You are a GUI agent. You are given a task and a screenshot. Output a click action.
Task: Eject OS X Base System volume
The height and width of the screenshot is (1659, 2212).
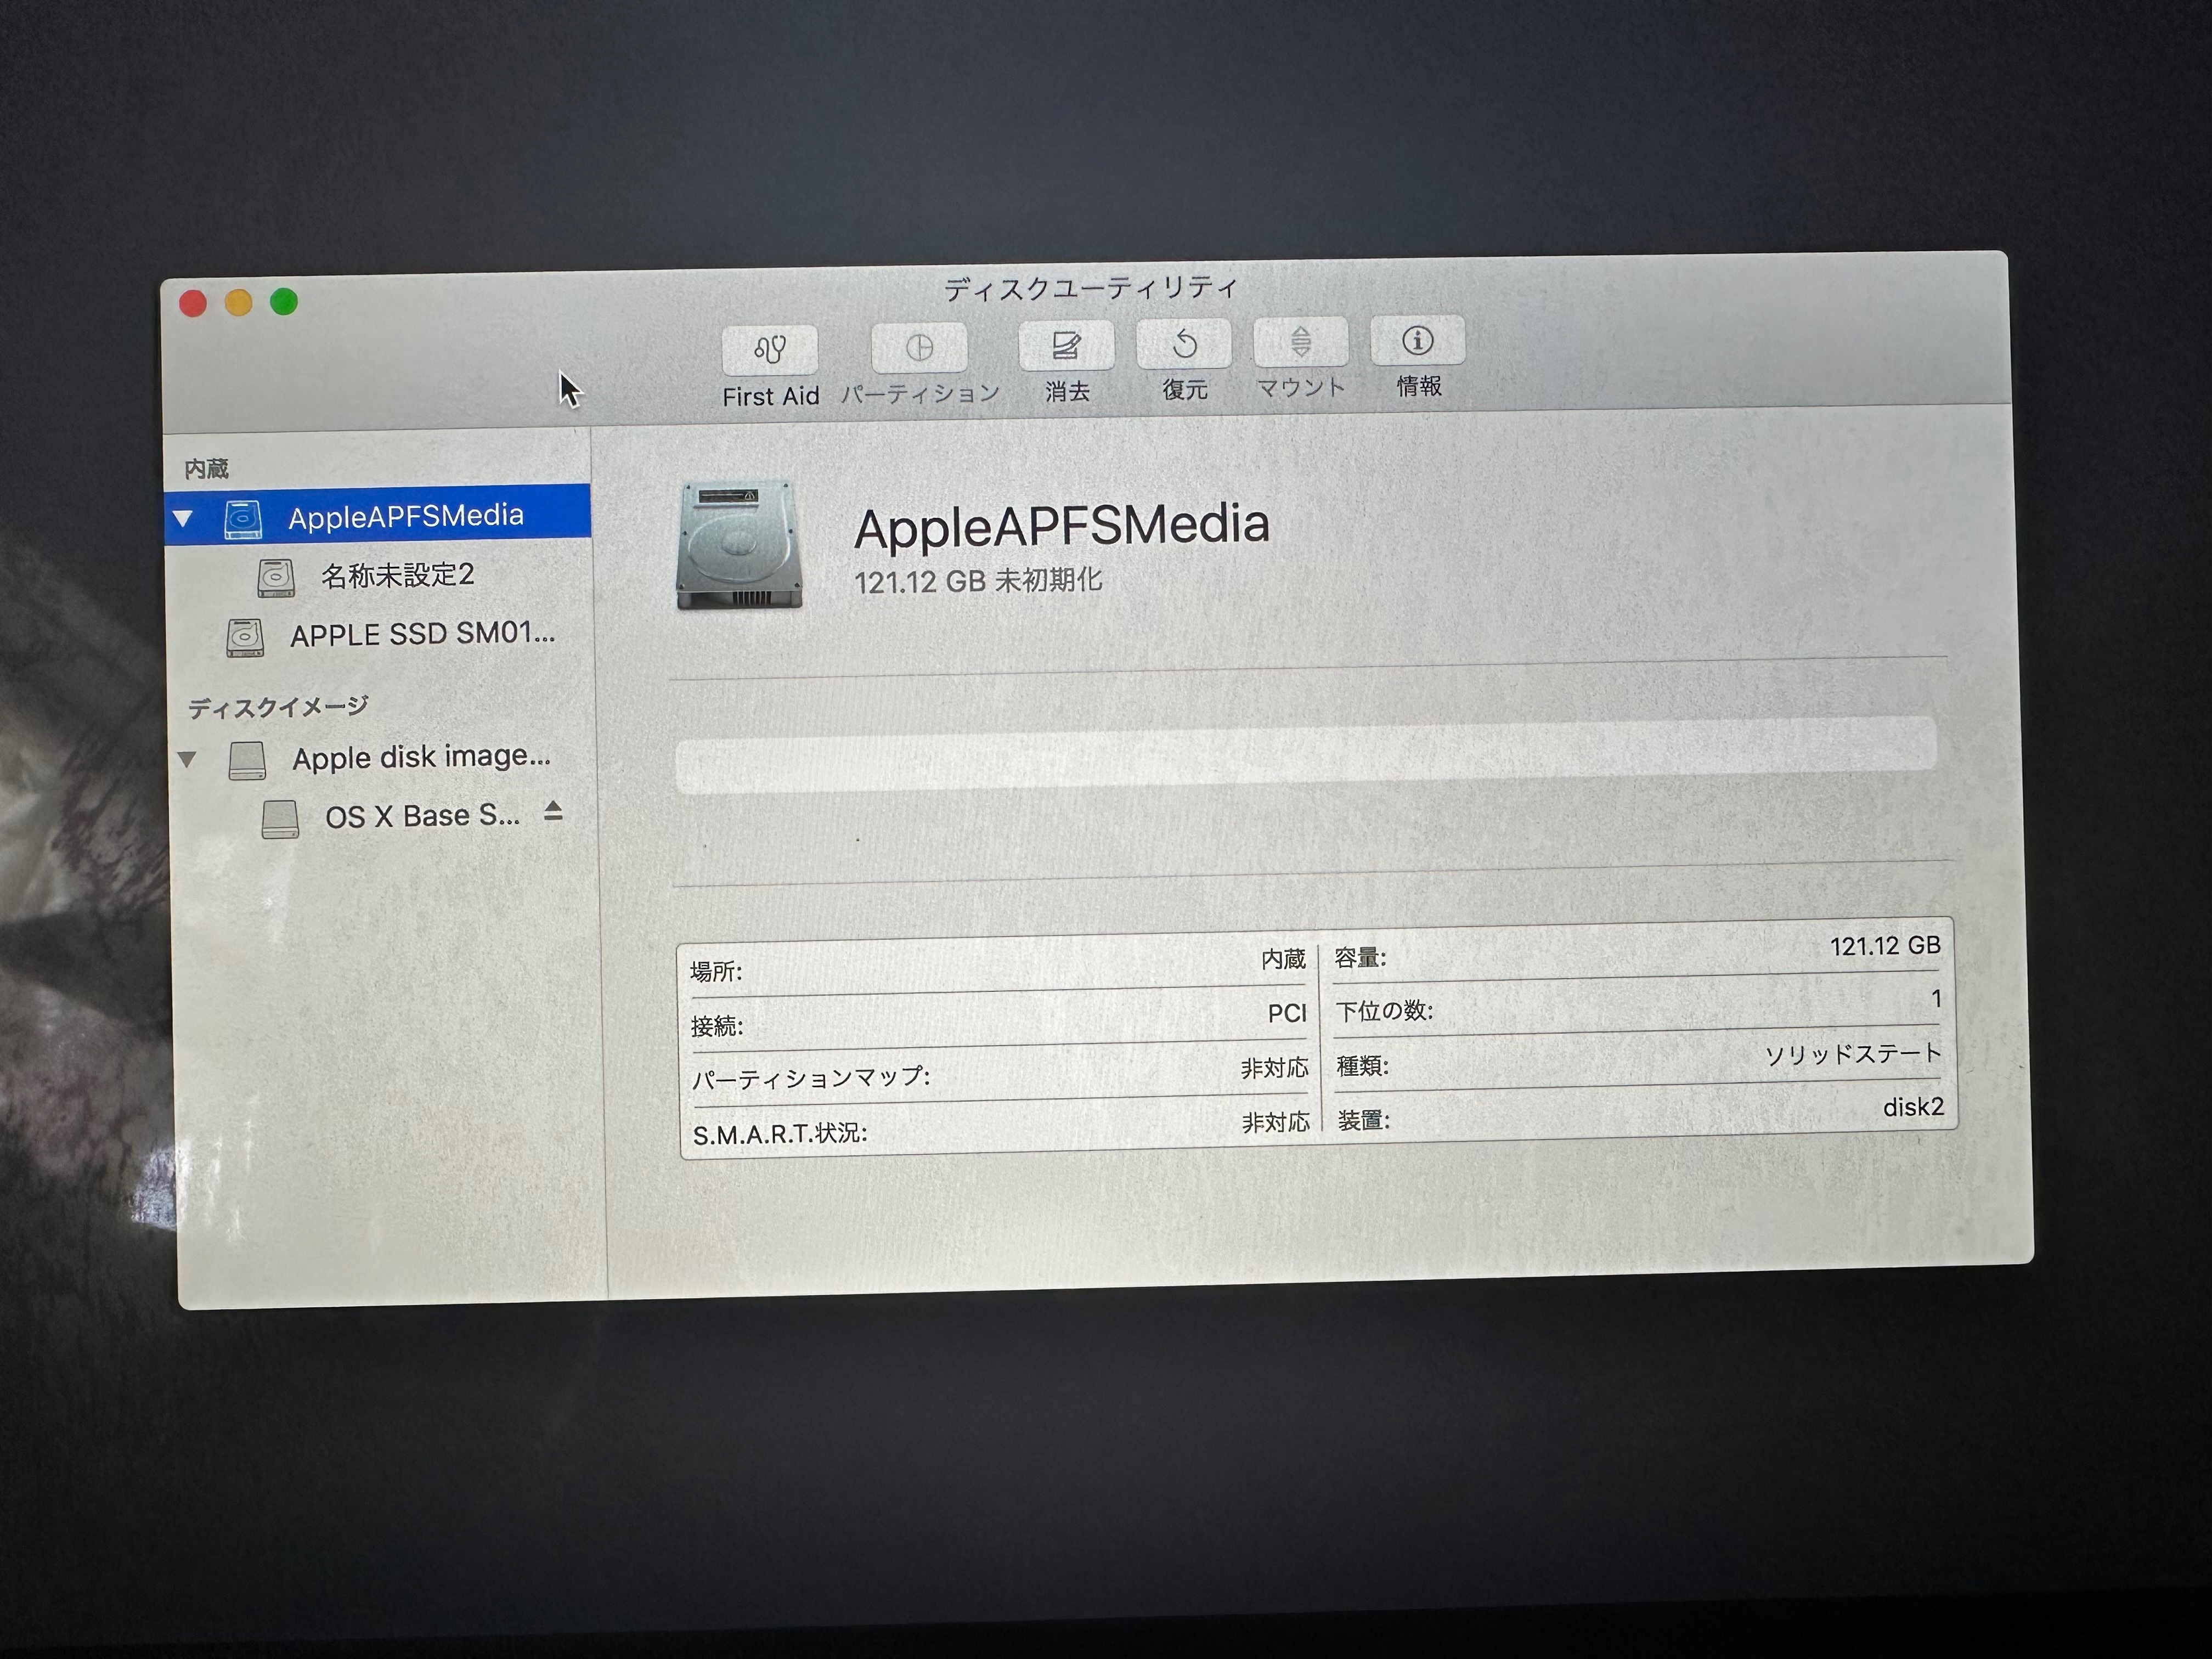tap(553, 811)
